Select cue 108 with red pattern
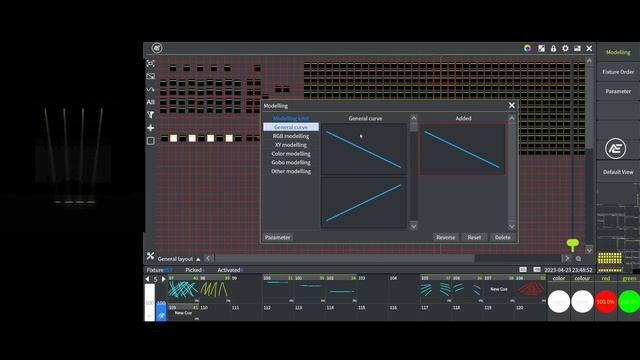This screenshot has width=640, height=360. coord(530,289)
